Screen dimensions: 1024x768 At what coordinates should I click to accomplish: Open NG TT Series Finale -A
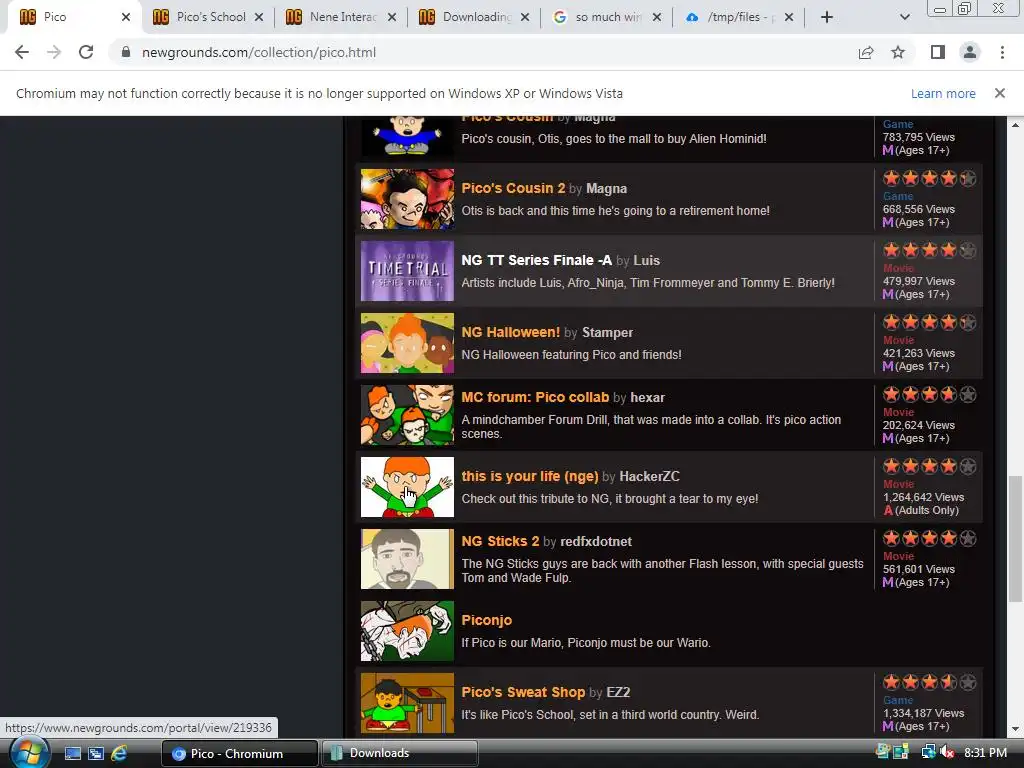point(536,260)
